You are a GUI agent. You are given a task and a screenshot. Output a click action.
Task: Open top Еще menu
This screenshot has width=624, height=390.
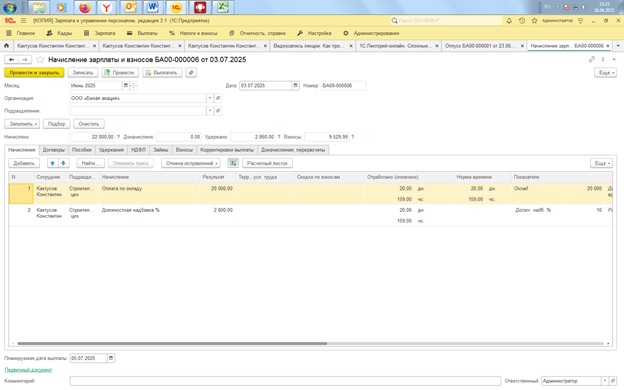tap(605, 73)
